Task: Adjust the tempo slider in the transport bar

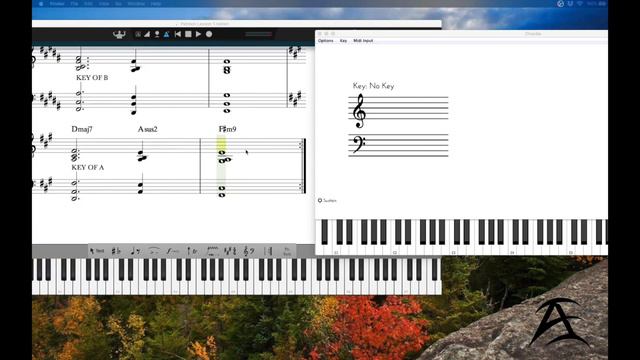Action: point(258,34)
